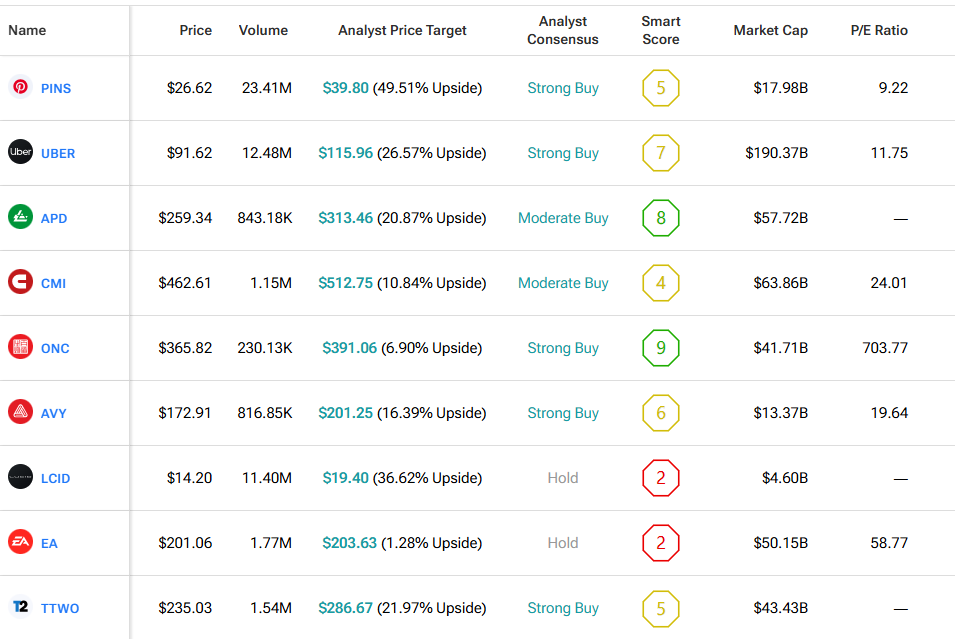Click the APD company logo icon
Screen dimensions: 955x639
(x=20, y=218)
